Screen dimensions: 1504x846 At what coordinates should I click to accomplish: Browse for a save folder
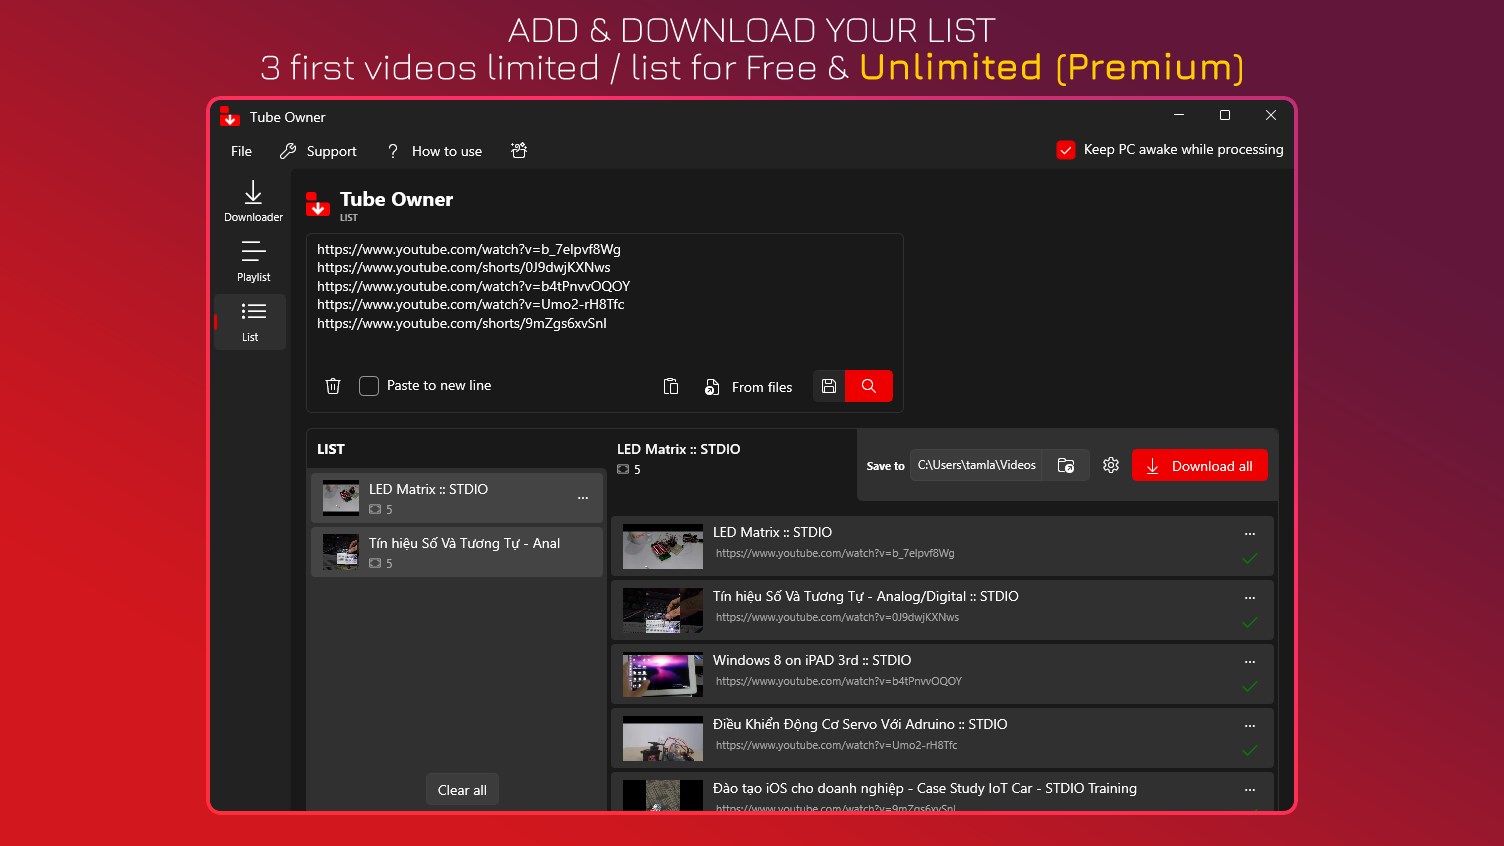pos(1066,465)
